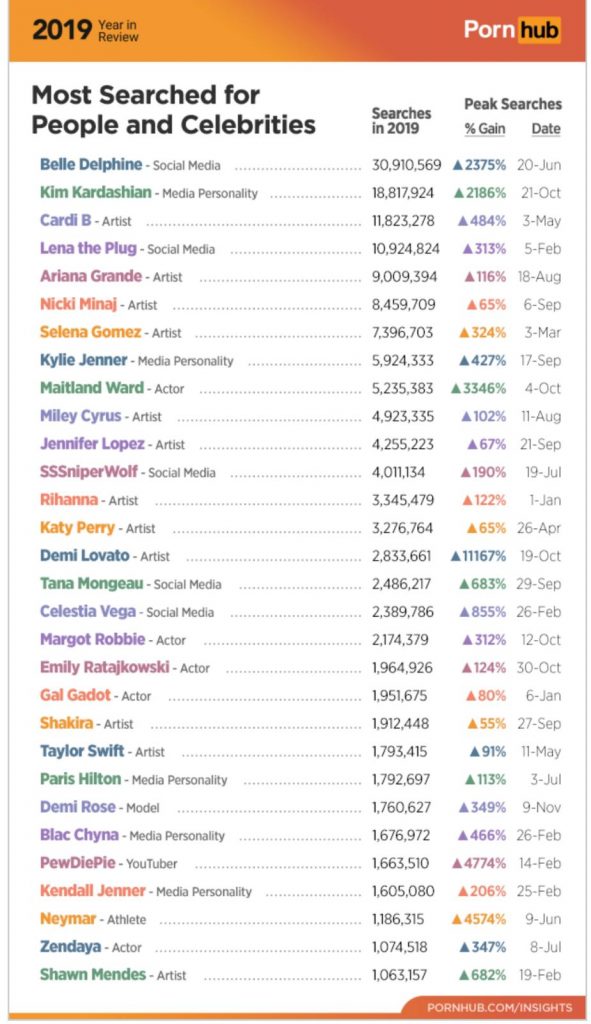Click the pink arrow beside PewDiePie's 4774%

click(457, 863)
